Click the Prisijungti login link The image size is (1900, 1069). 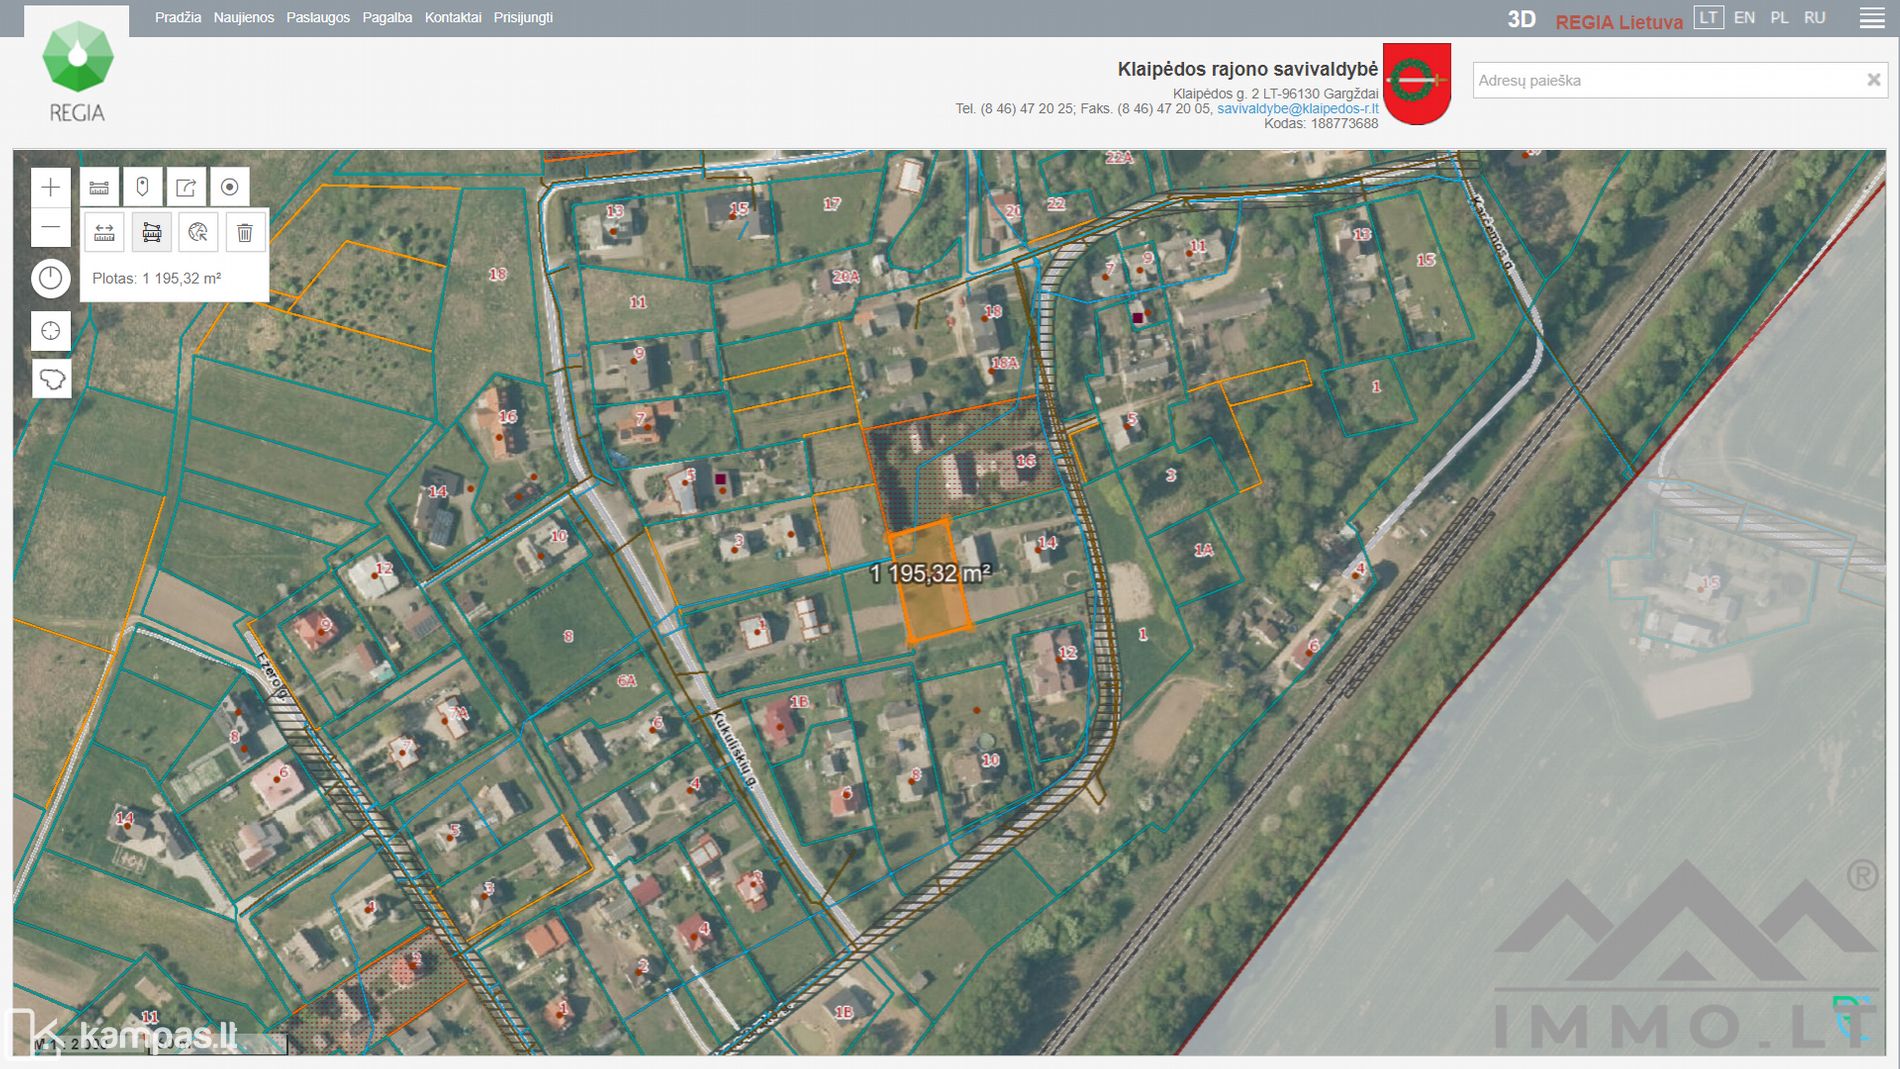tap(523, 18)
